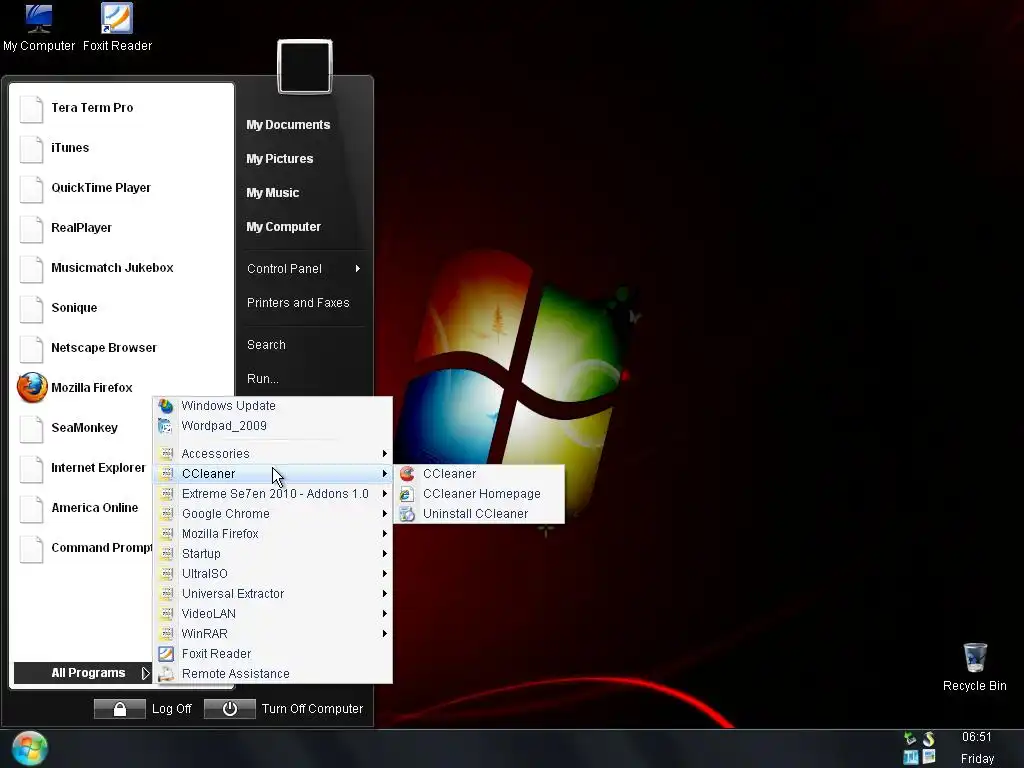Expand Extreme Se7en 2010 - Addons arrow

[x=385, y=494]
